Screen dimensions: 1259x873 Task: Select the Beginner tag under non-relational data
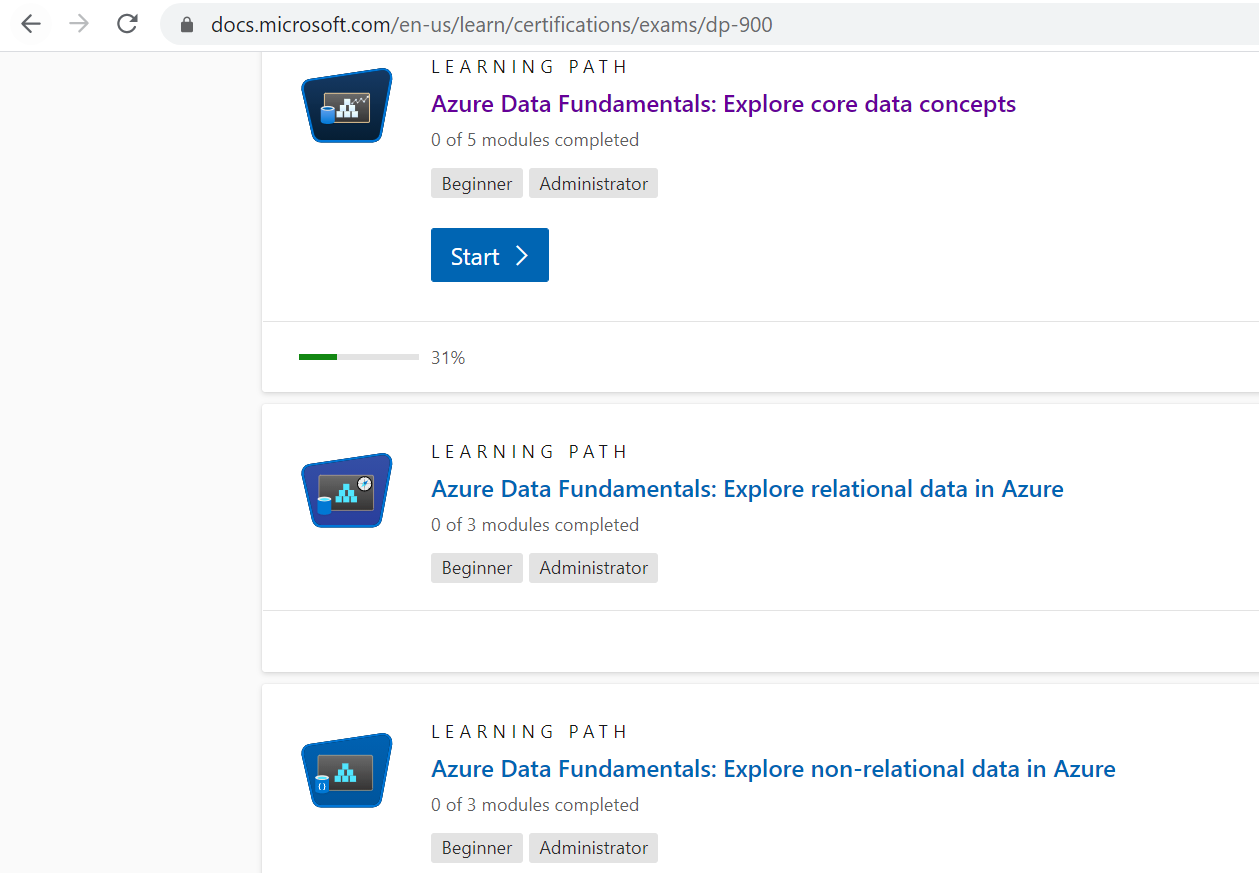[x=477, y=848]
